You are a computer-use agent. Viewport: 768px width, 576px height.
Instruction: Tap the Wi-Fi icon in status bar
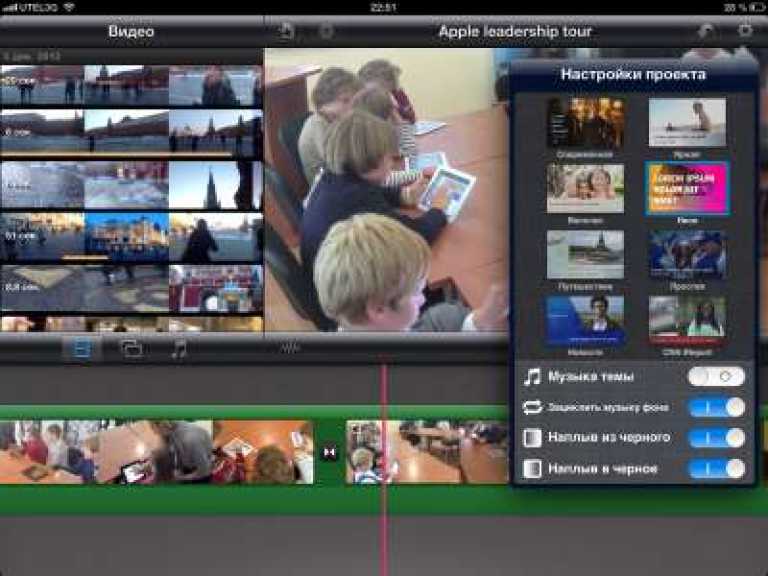(69, 7)
